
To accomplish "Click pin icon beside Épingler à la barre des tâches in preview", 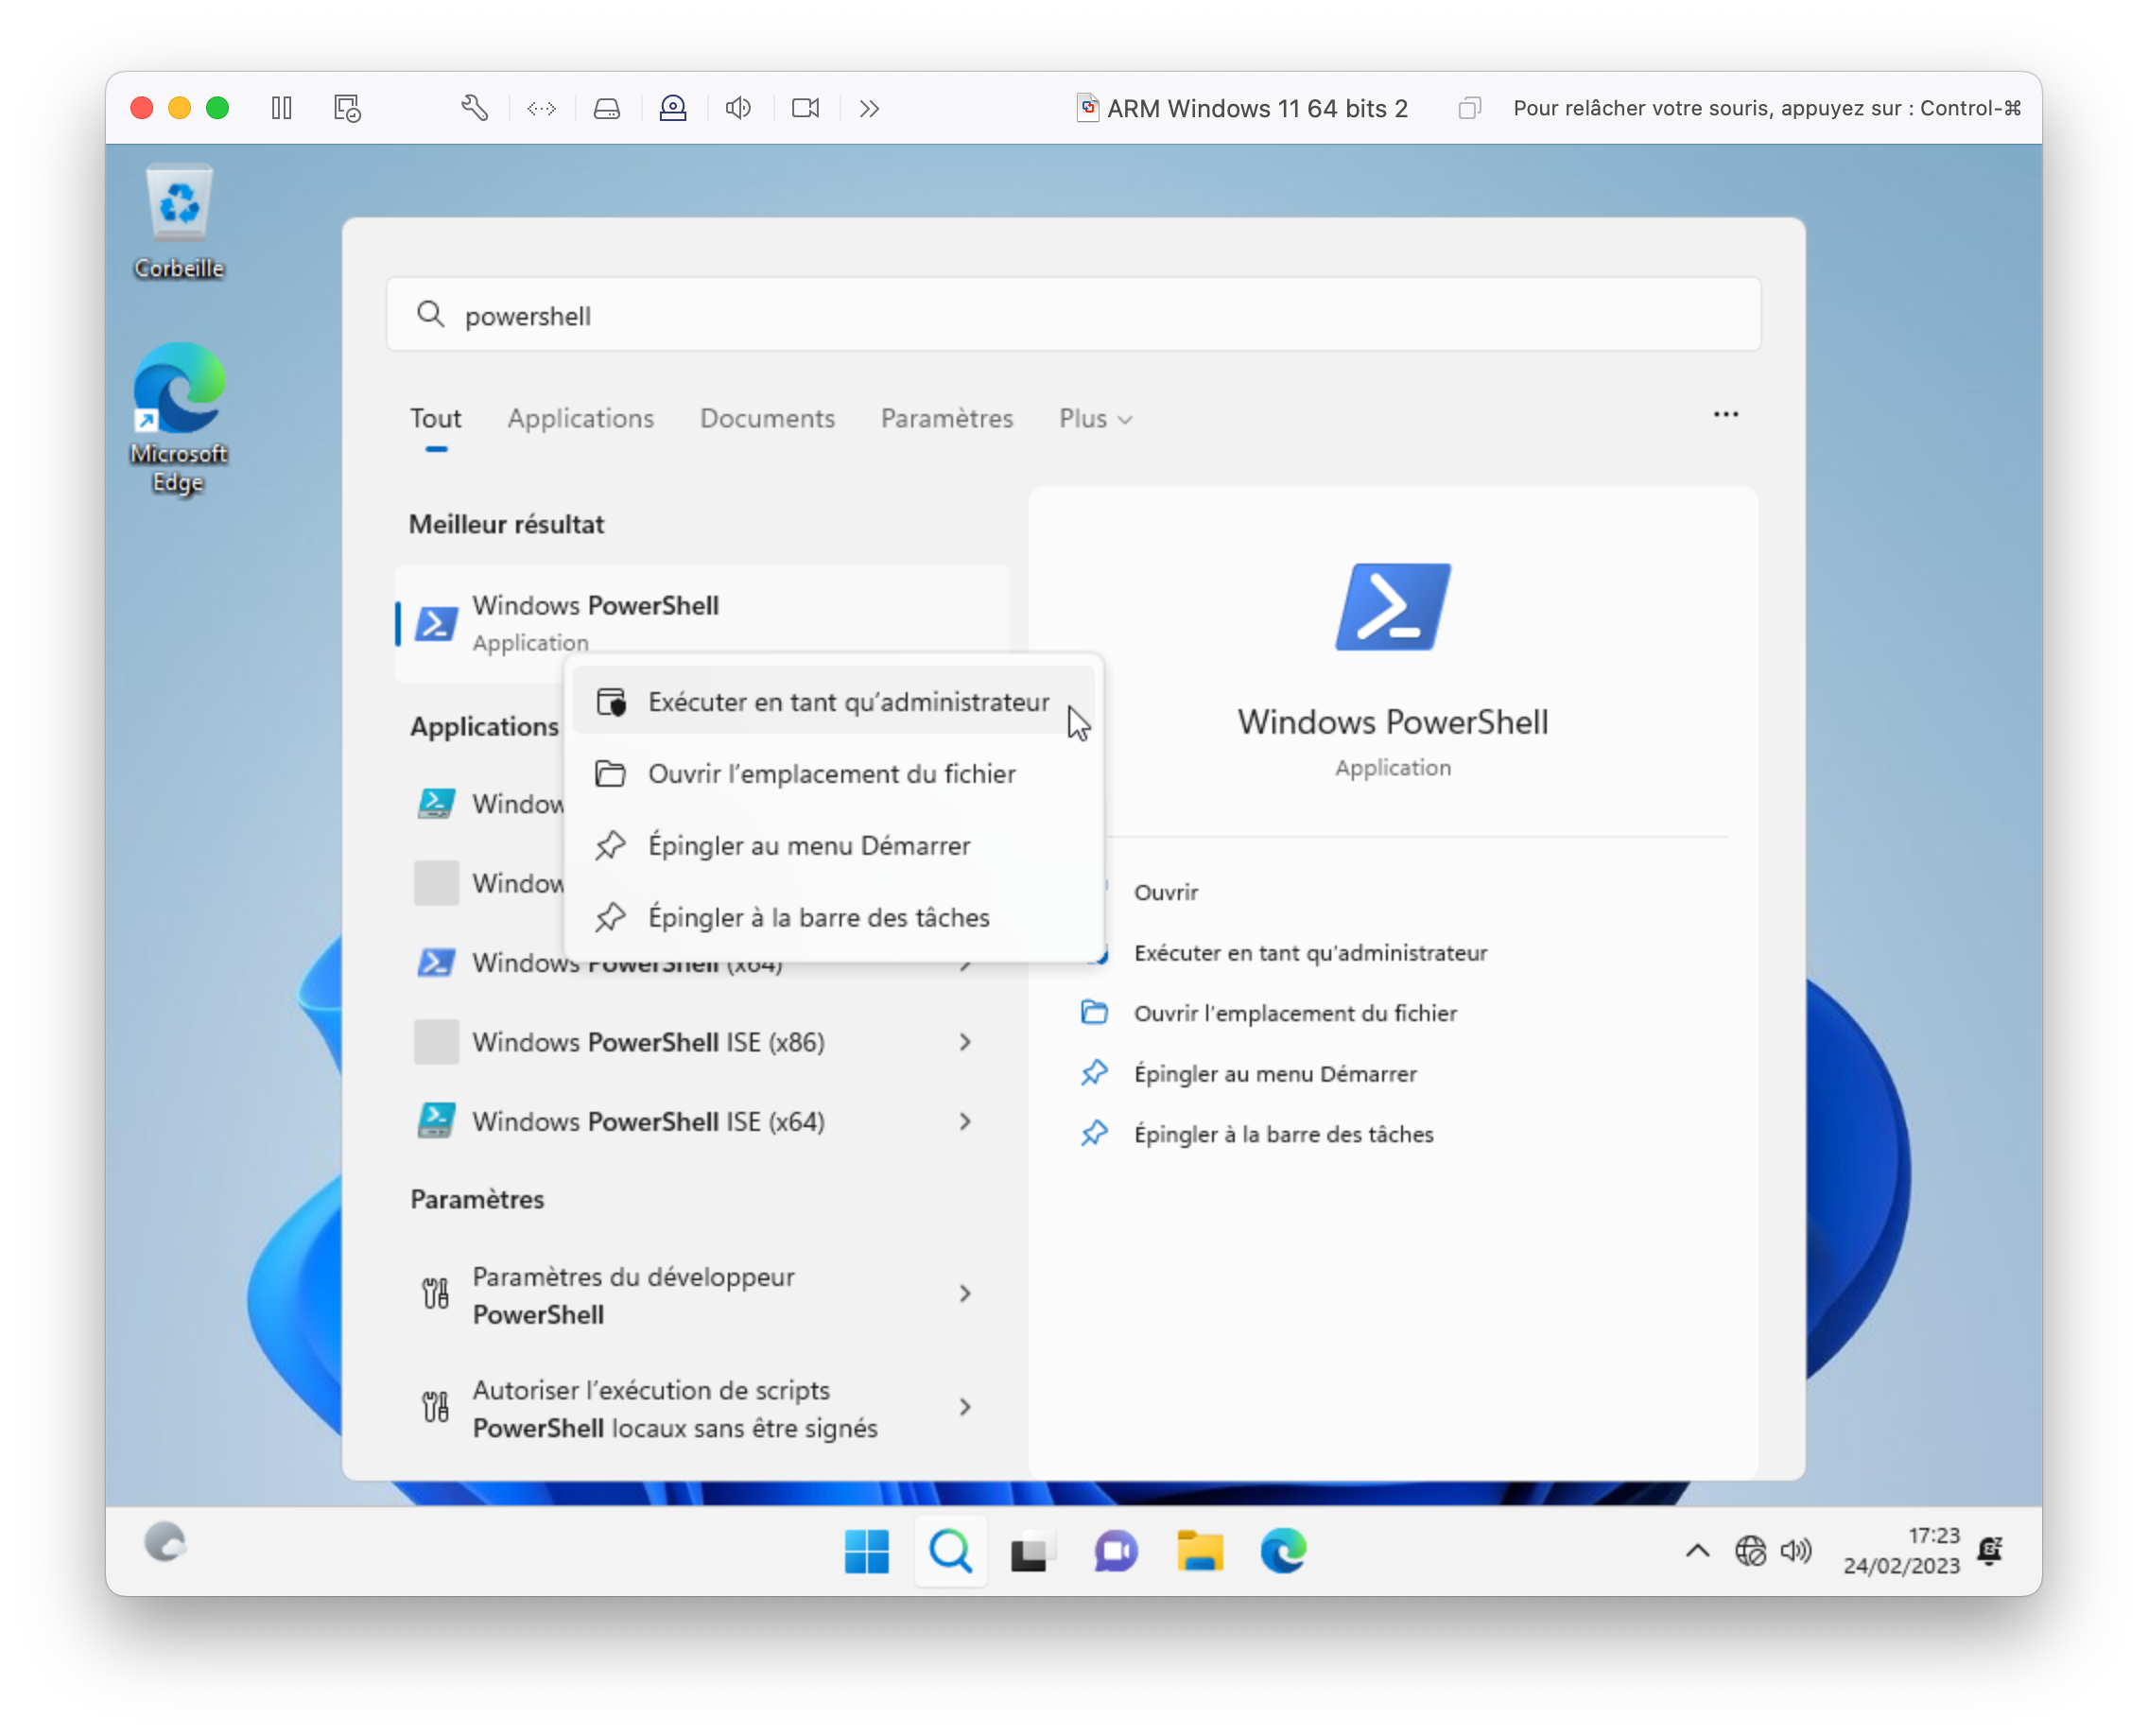I will tap(1094, 1133).
